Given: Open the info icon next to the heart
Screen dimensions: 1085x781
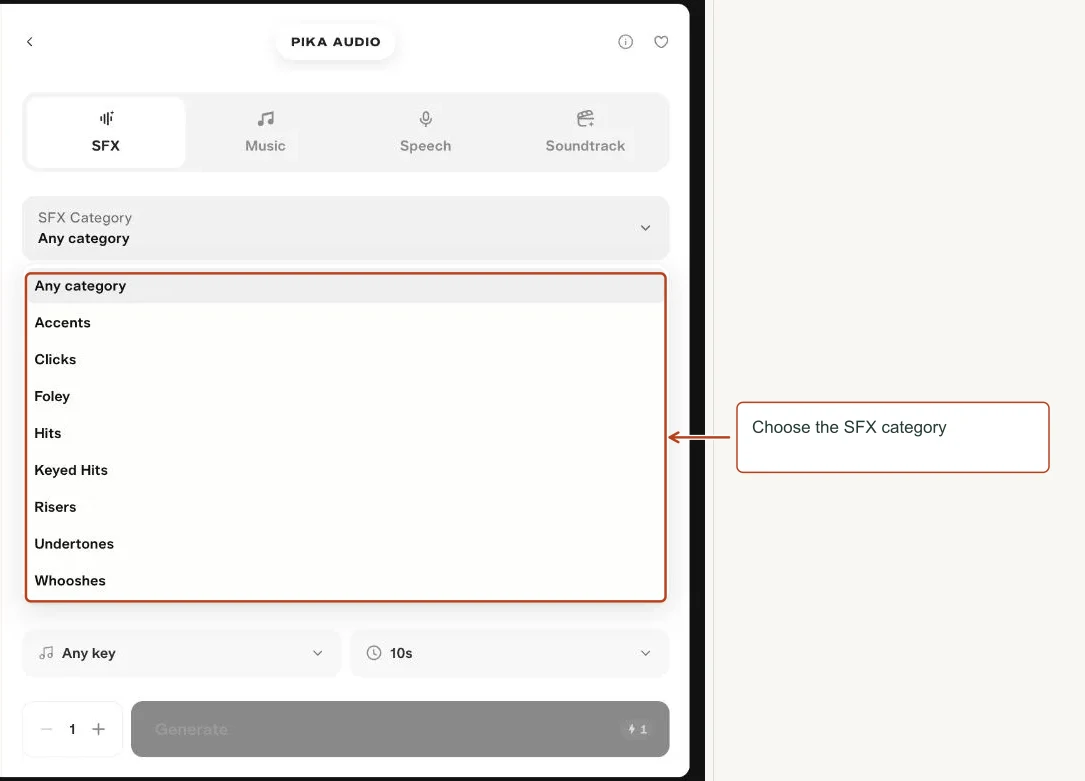Looking at the screenshot, I should (x=625, y=42).
